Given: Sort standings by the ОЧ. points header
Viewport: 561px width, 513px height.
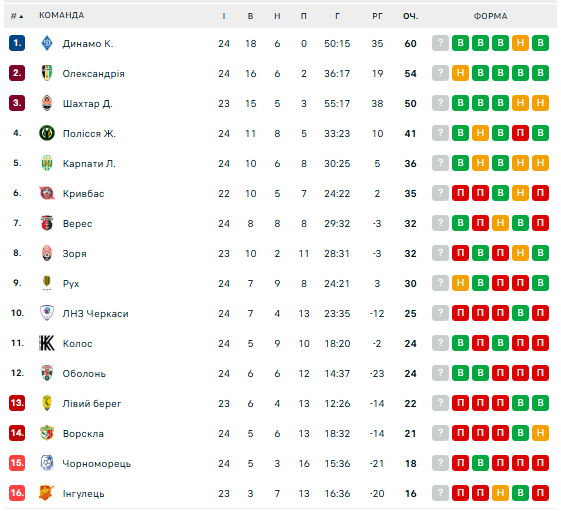Looking at the screenshot, I should tap(410, 16).
